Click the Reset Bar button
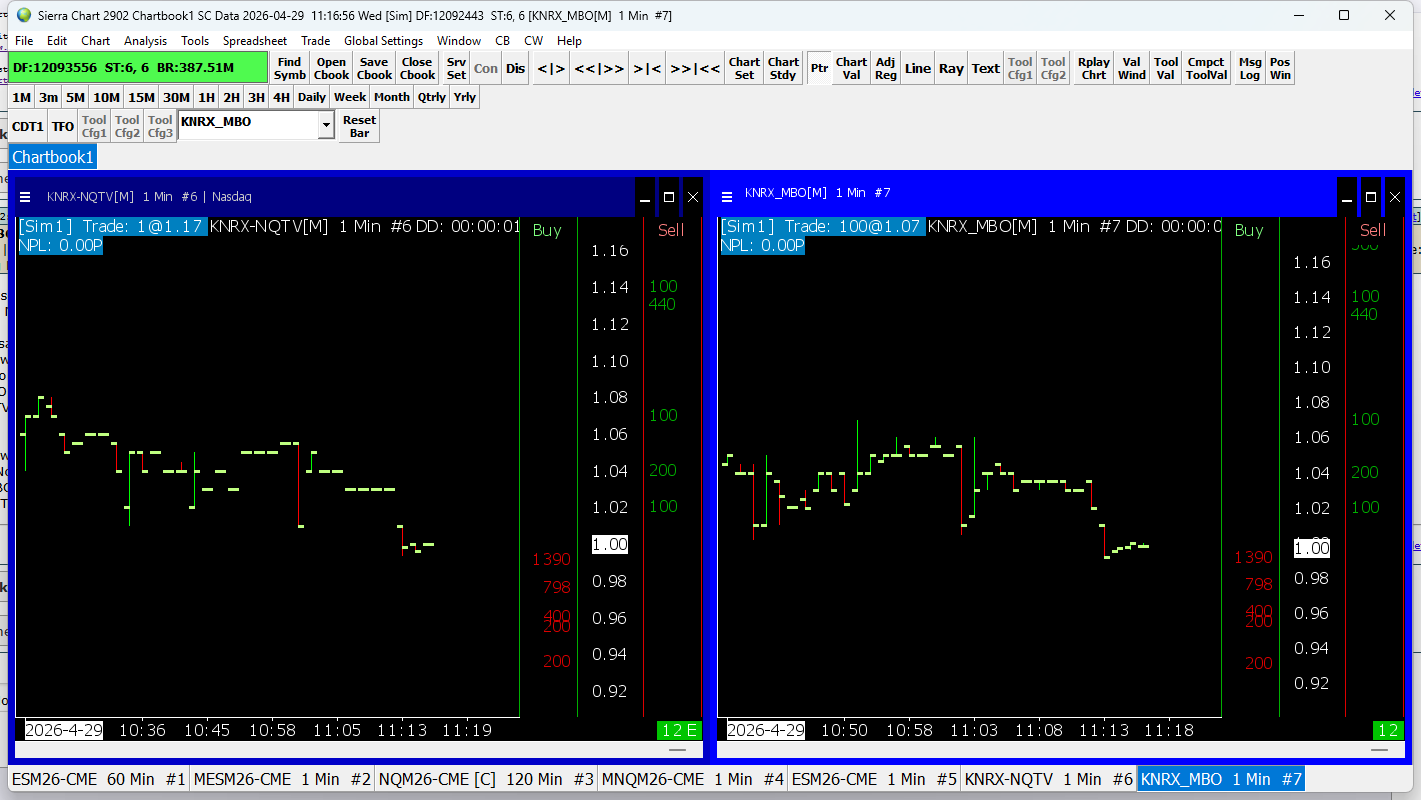 point(359,126)
